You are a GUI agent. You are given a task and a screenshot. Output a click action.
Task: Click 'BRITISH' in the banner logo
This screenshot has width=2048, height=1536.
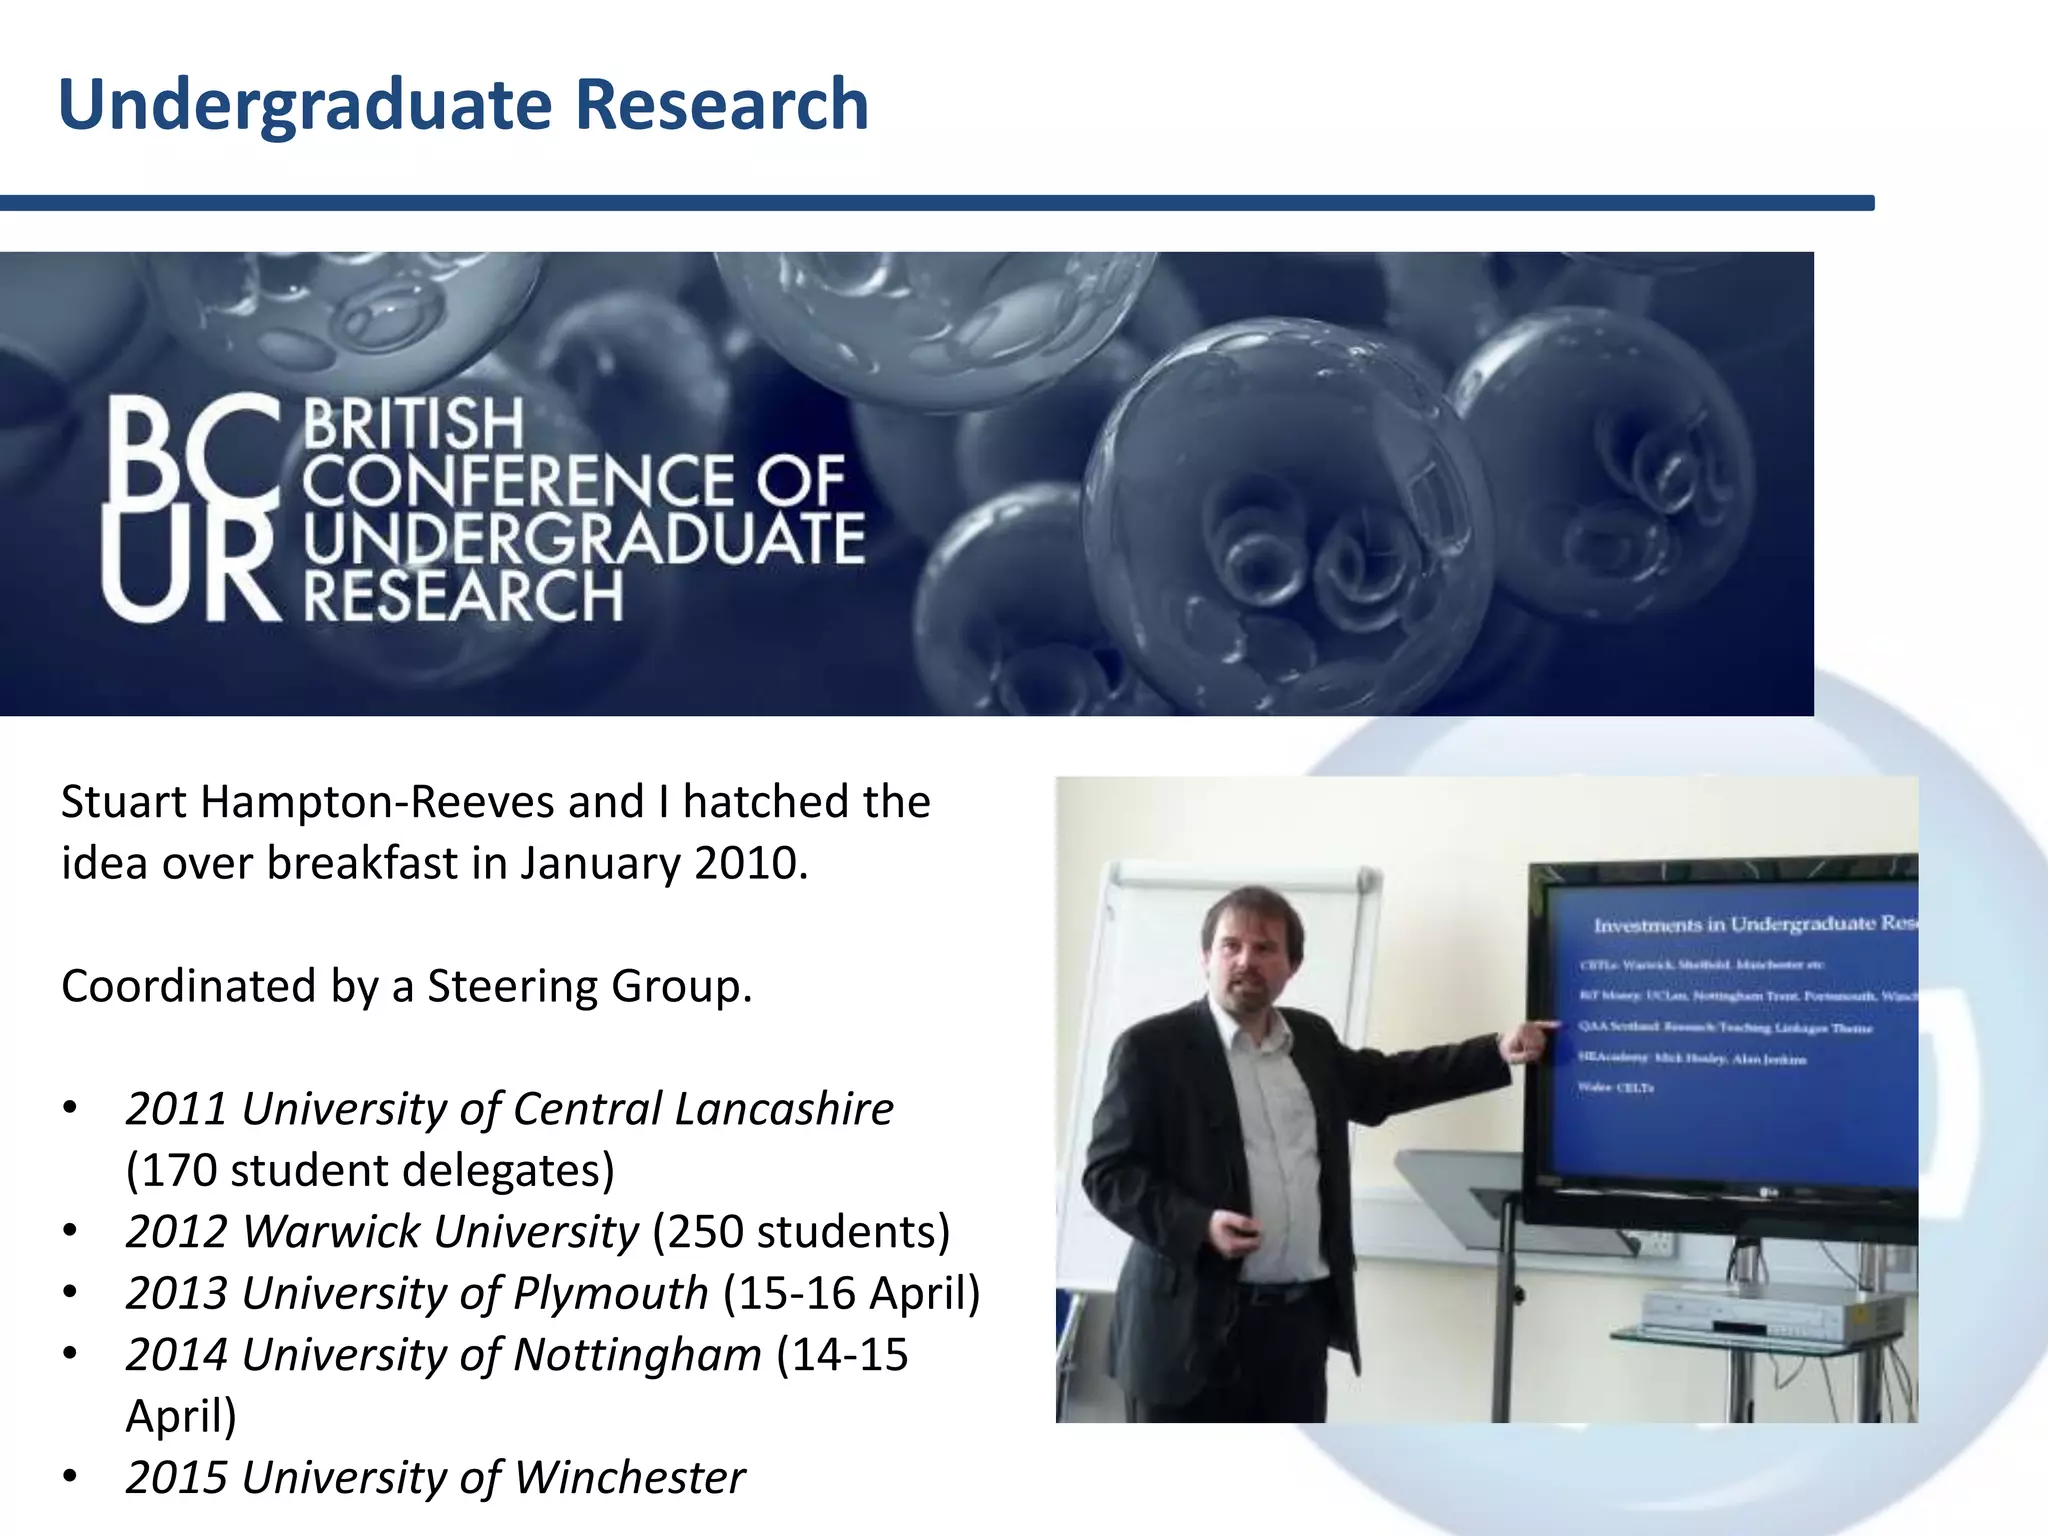tap(413, 423)
